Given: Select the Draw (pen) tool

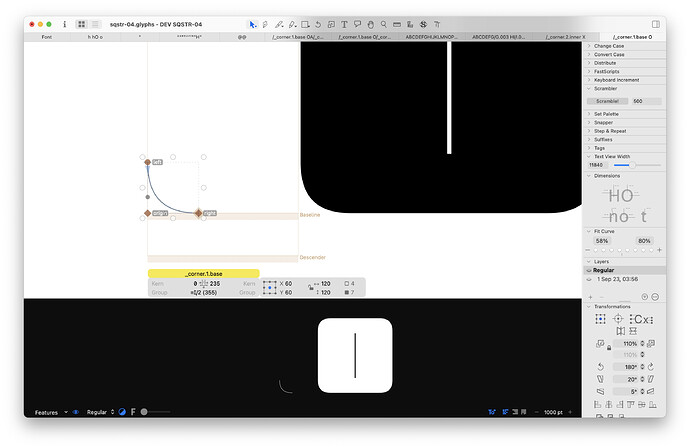Looking at the screenshot, I should [x=265, y=25].
